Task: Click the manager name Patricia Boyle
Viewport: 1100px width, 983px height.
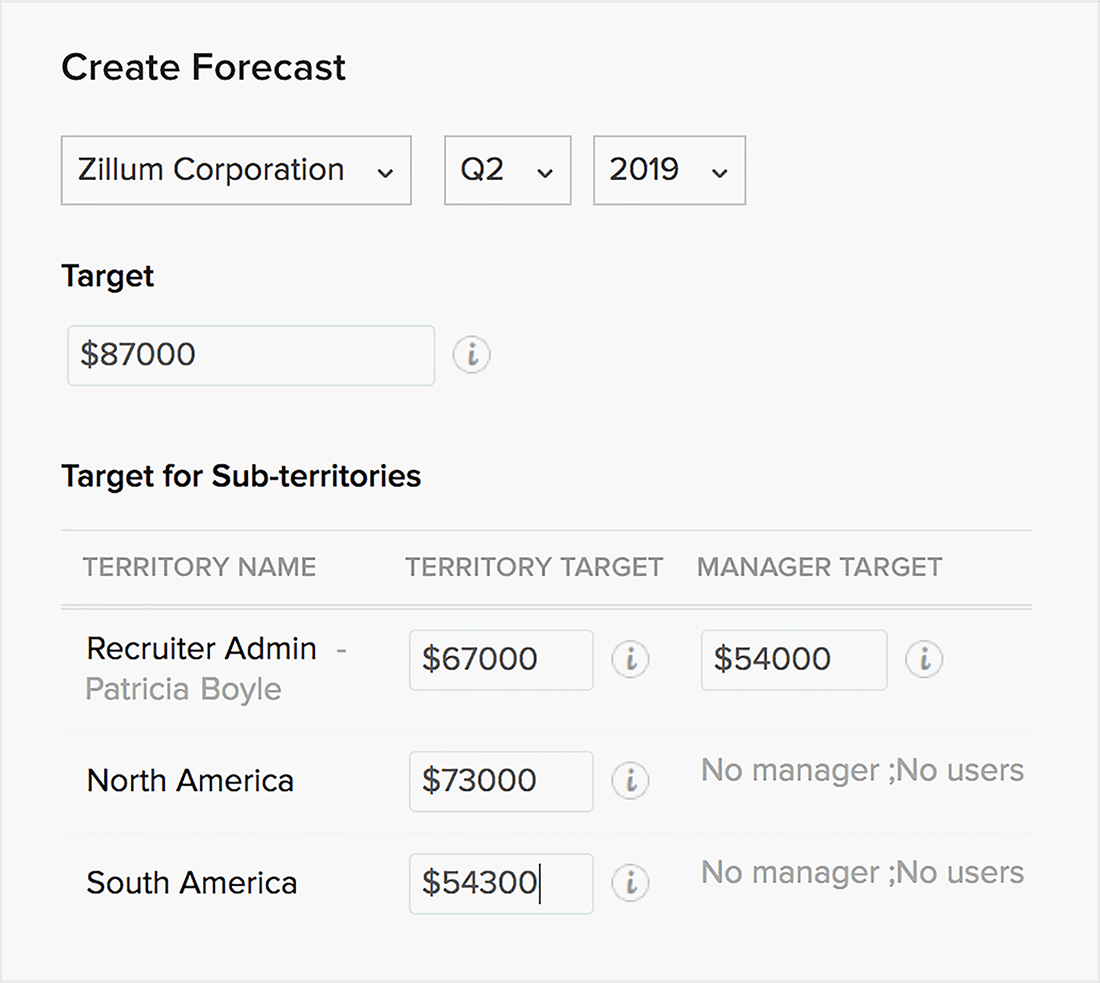Action: [x=183, y=689]
